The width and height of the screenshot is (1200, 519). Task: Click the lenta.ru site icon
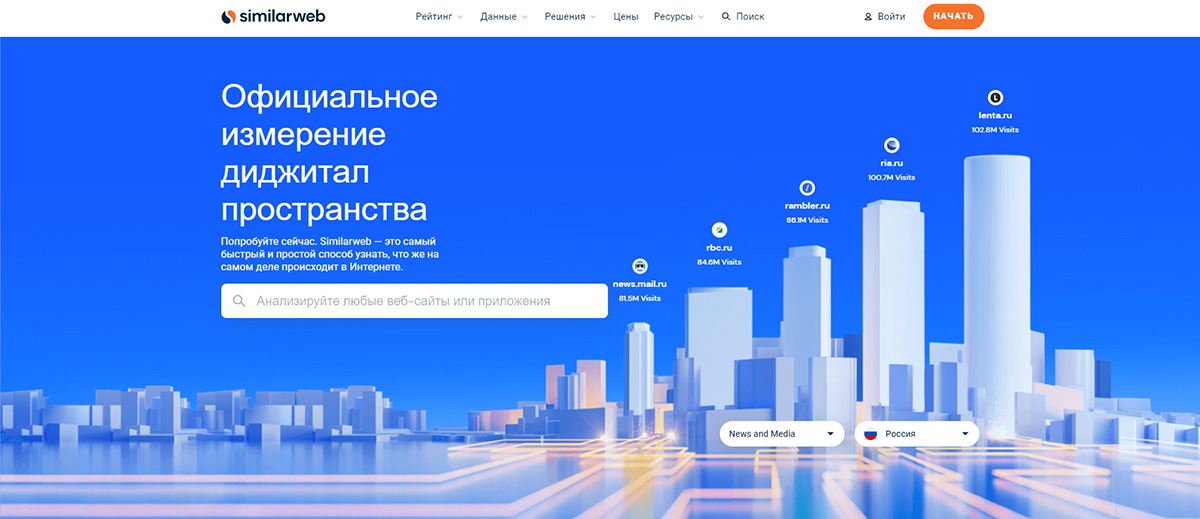(995, 97)
